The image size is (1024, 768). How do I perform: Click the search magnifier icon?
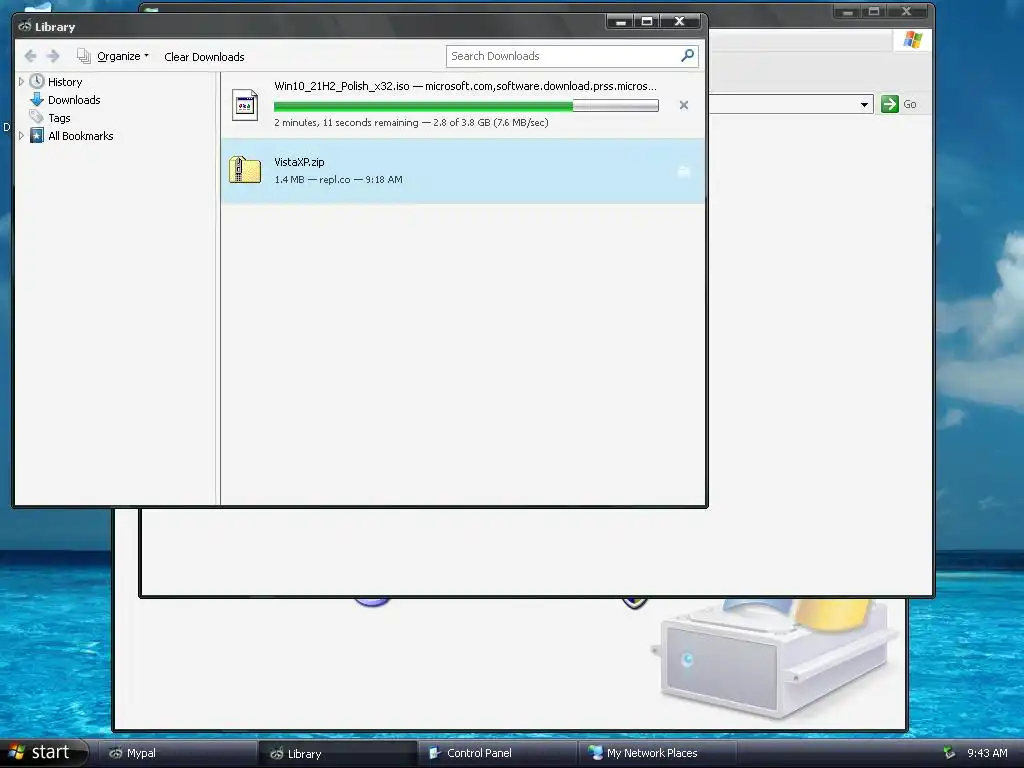687,56
